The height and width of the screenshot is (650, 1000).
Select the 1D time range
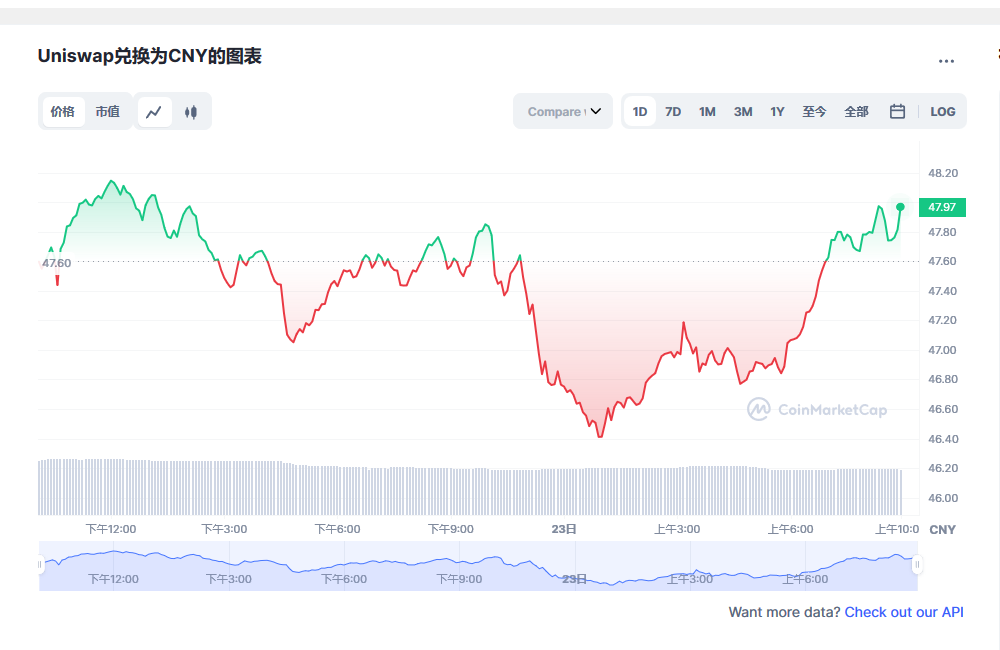(x=640, y=112)
